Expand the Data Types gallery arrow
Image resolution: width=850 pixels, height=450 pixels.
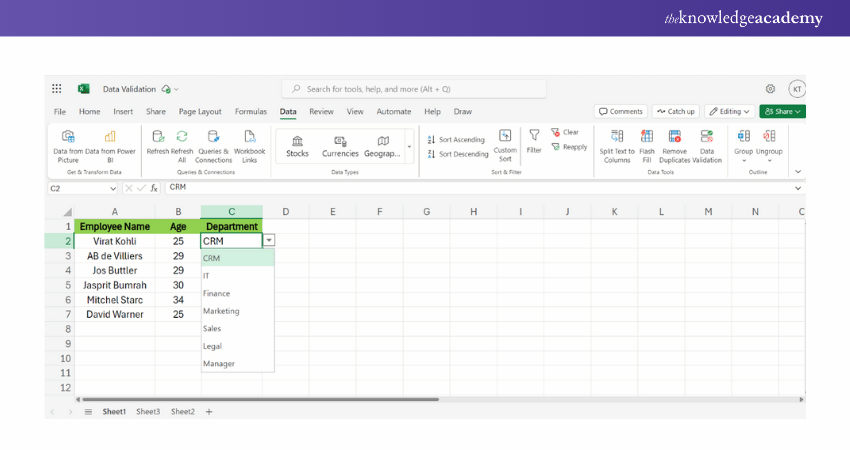tap(408, 147)
